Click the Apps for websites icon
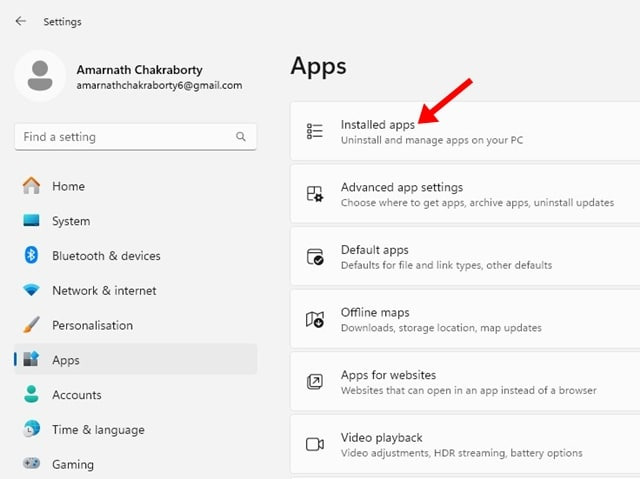Viewport: 640px width, 479px height. click(x=315, y=382)
